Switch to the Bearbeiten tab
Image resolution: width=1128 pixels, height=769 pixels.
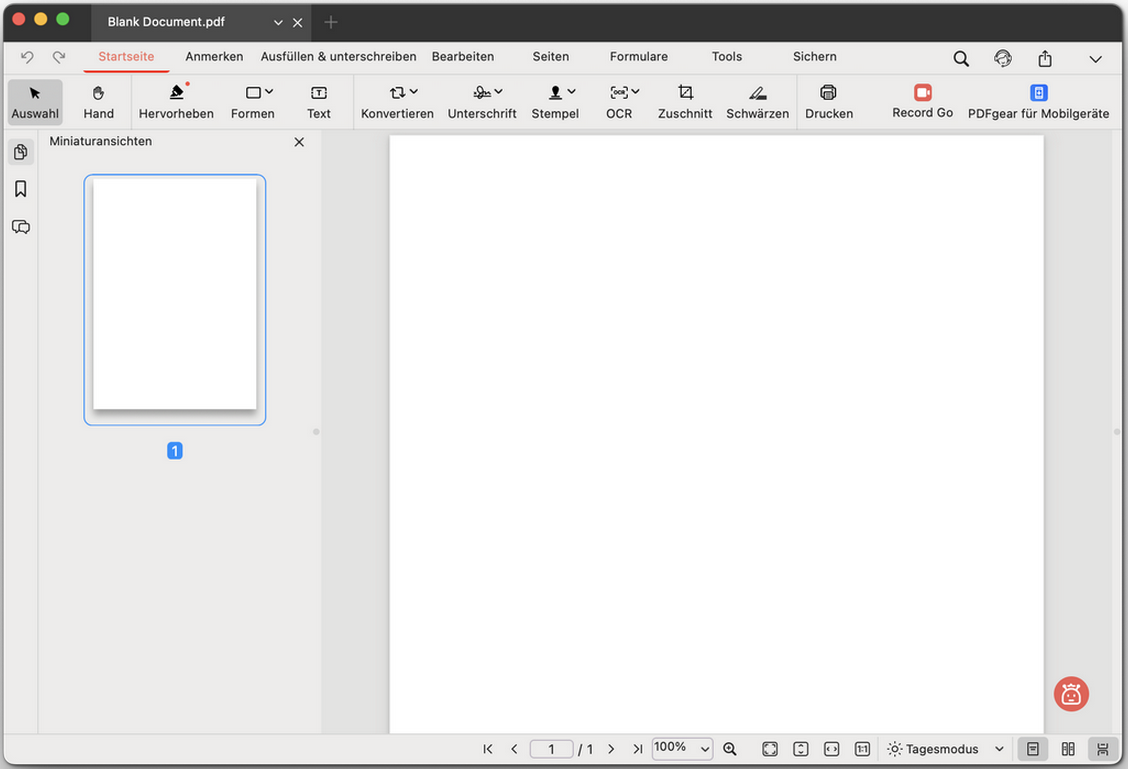pyautogui.click(x=463, y=57)
